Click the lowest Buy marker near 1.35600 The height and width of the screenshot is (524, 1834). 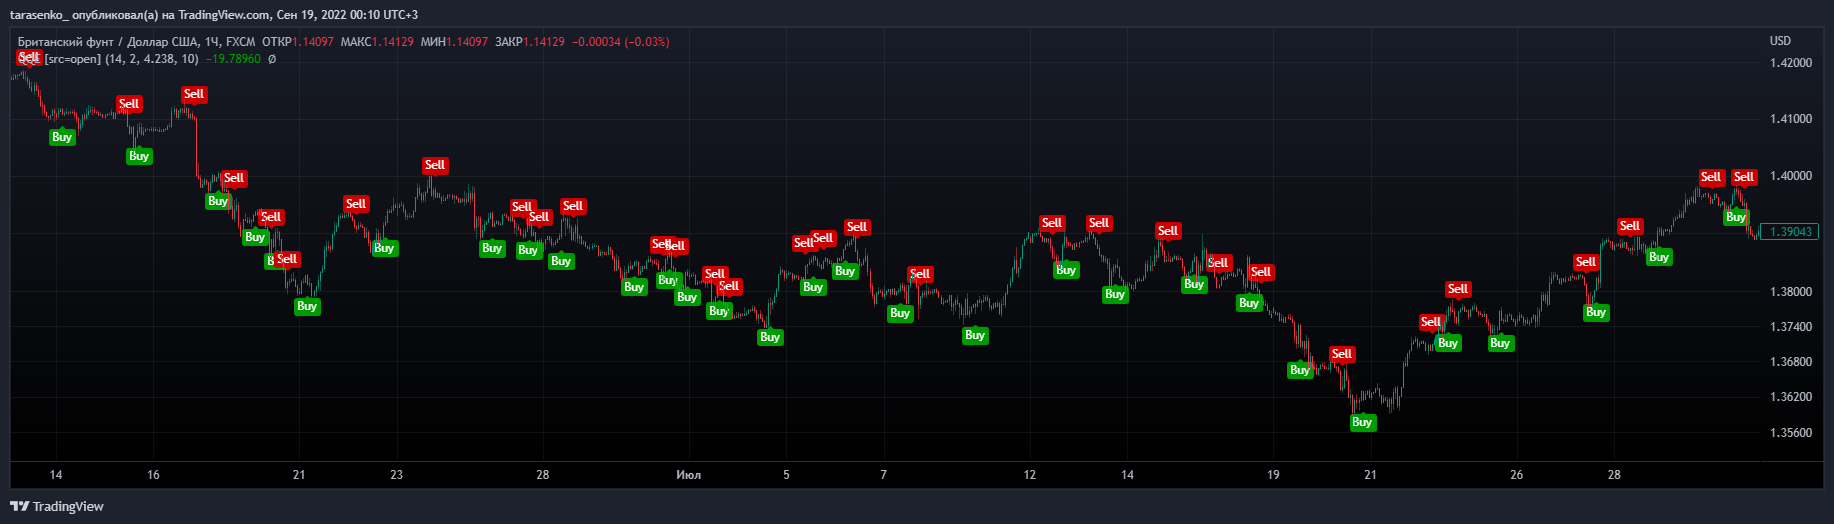click(x=1362, y=422)
